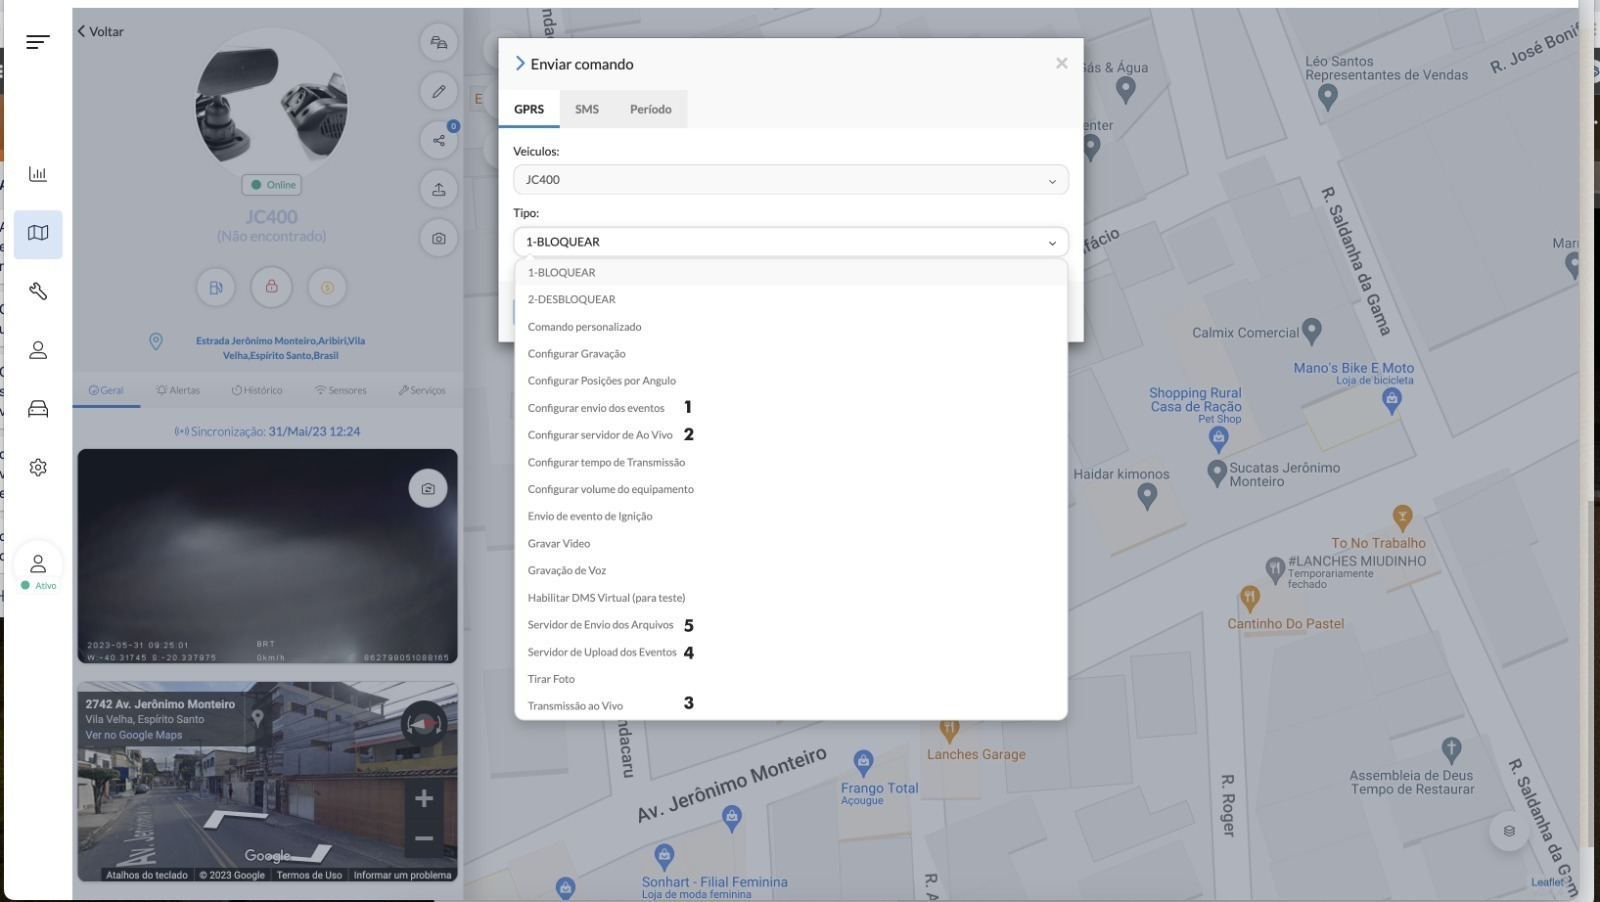Choose Configurar tempo de Transmissão

coord(791,462)
